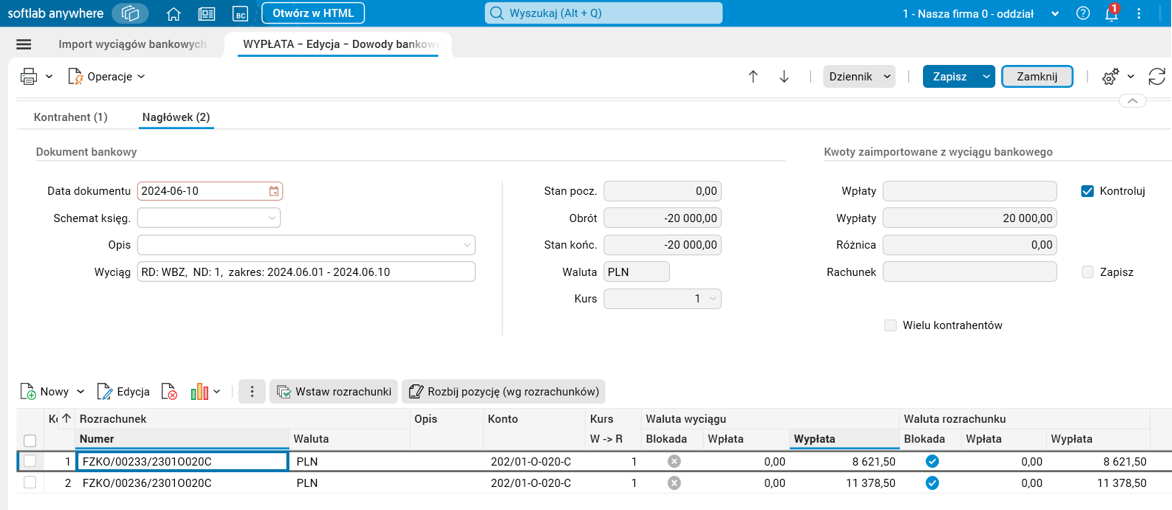Go to the home icon

173,13
